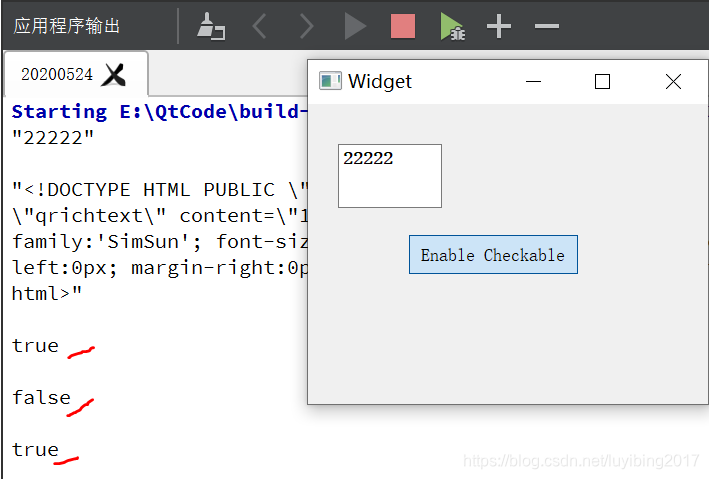The image size is (709, 479).
Task: Go to next output item arrow
Action: coord(307,27)
